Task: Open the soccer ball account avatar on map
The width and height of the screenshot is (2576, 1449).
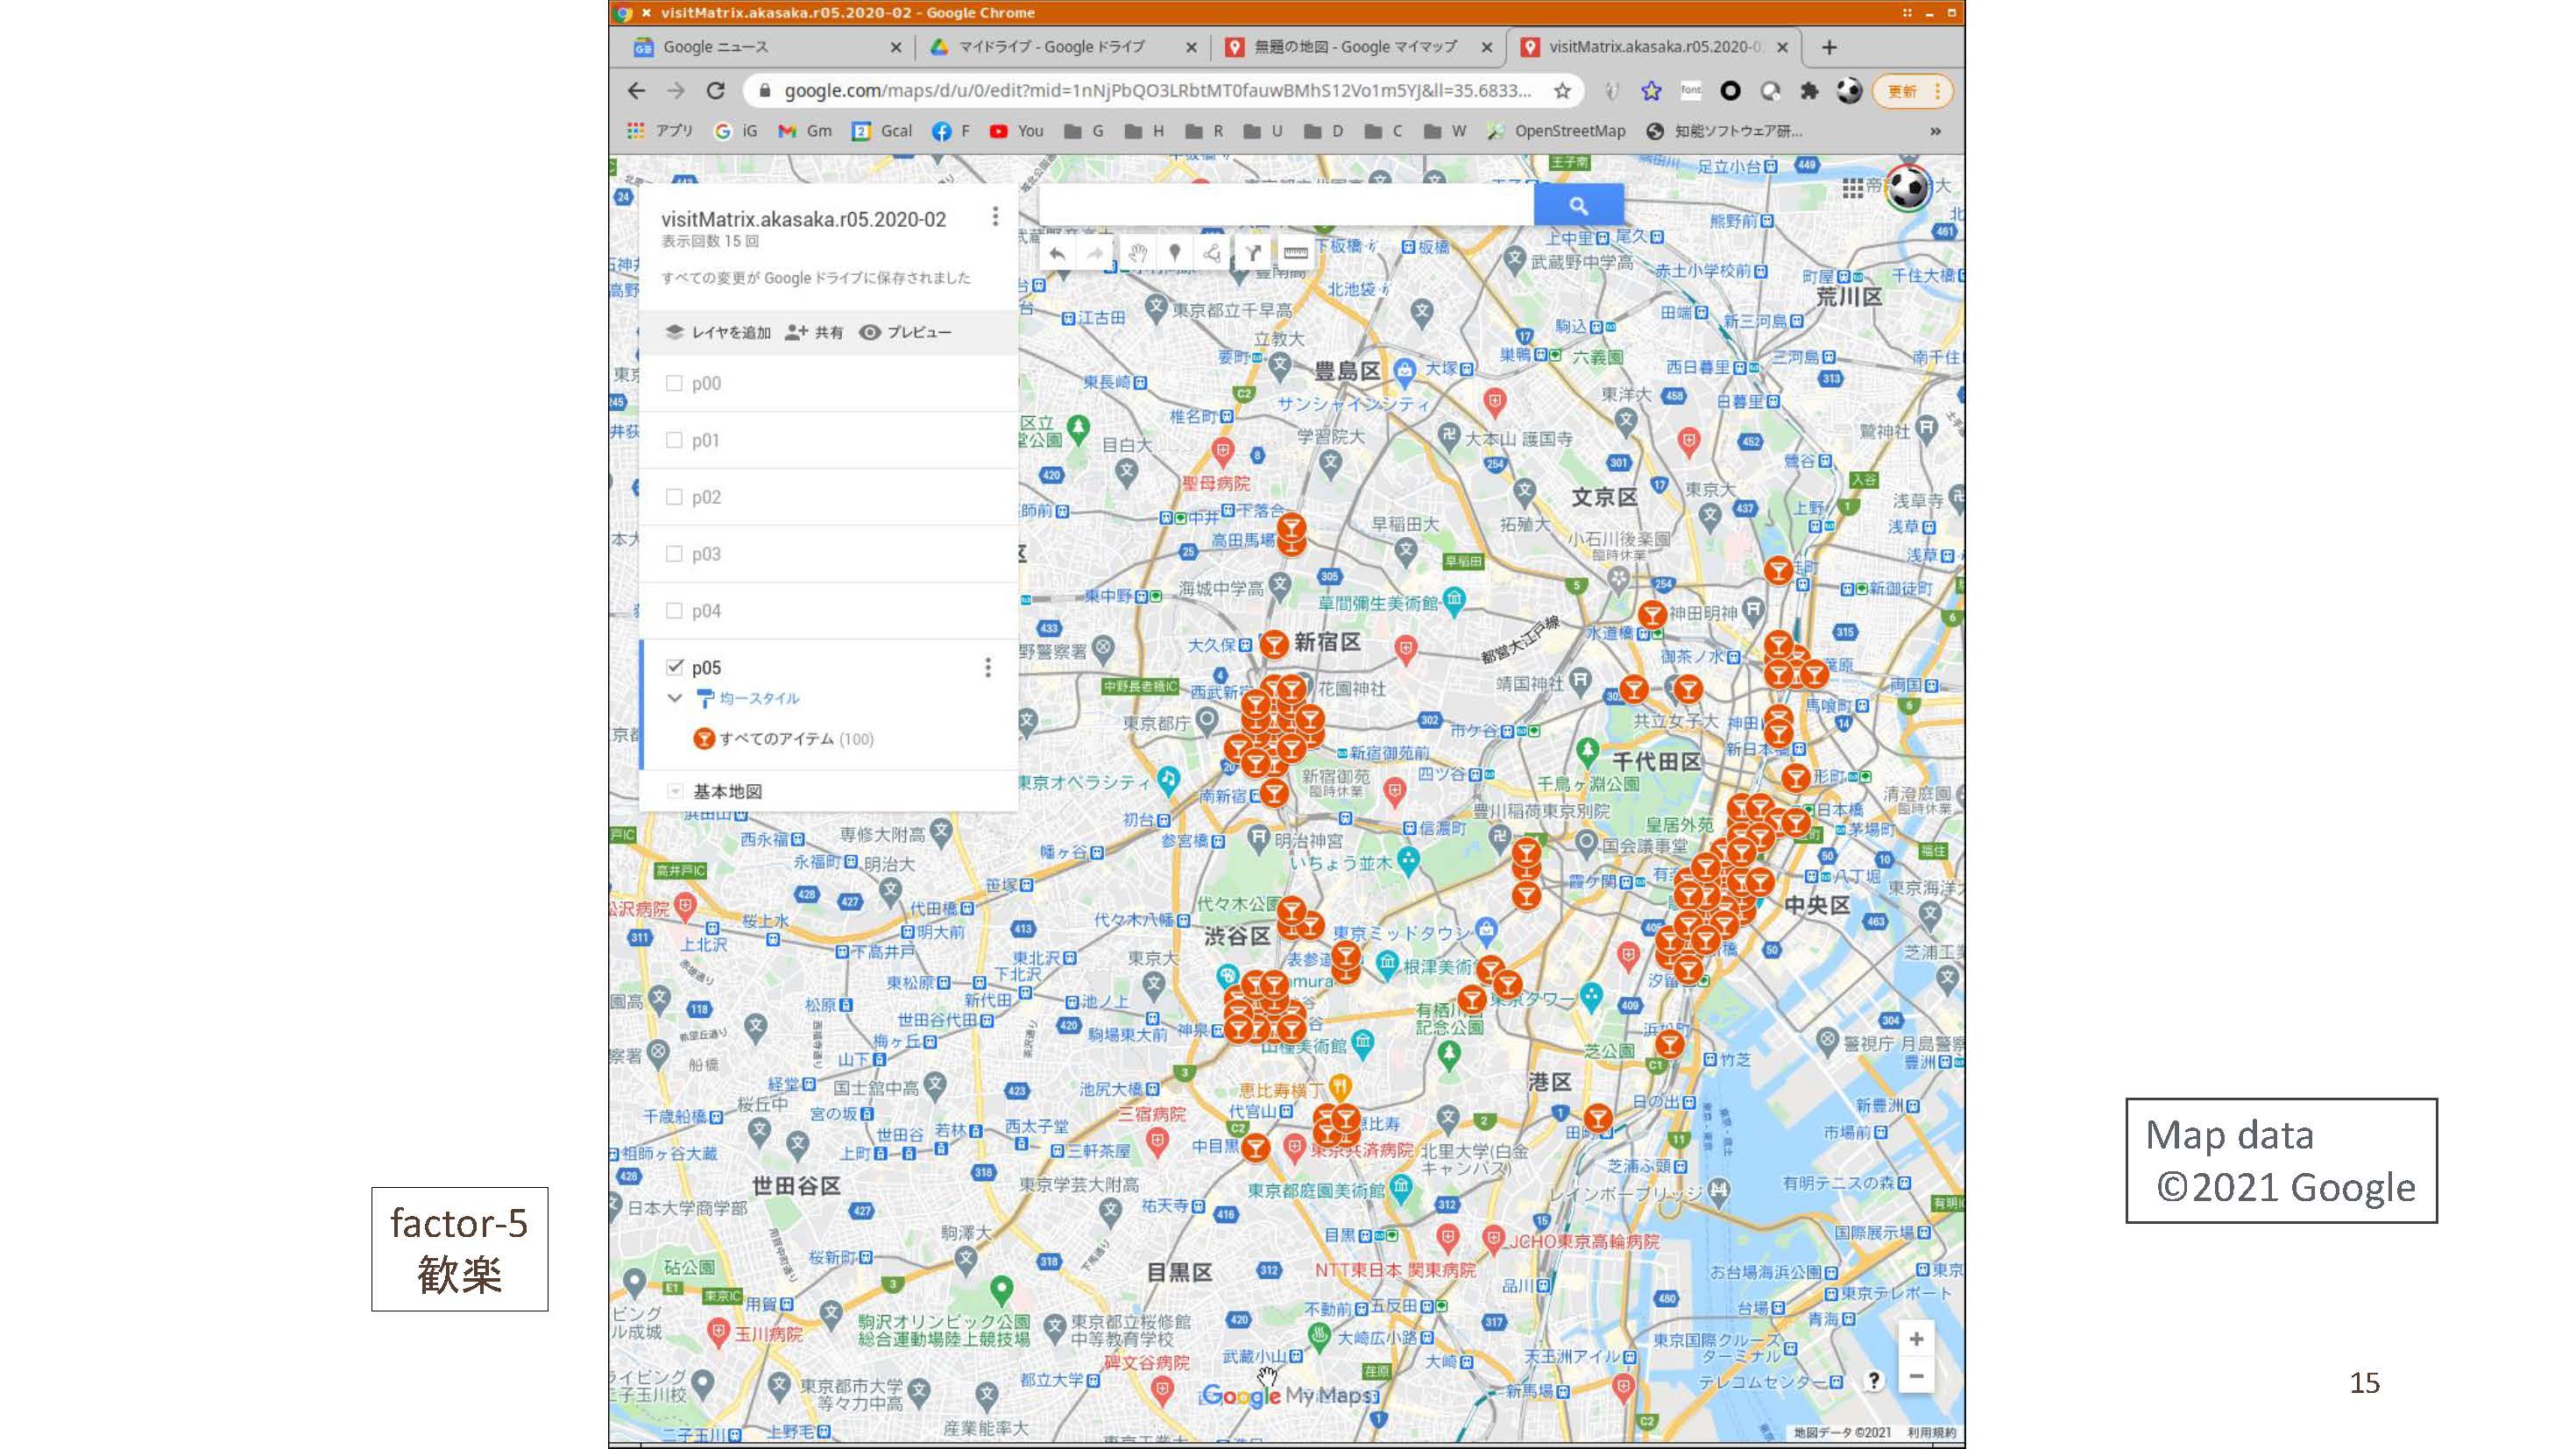Action: tap(1908, 187)
